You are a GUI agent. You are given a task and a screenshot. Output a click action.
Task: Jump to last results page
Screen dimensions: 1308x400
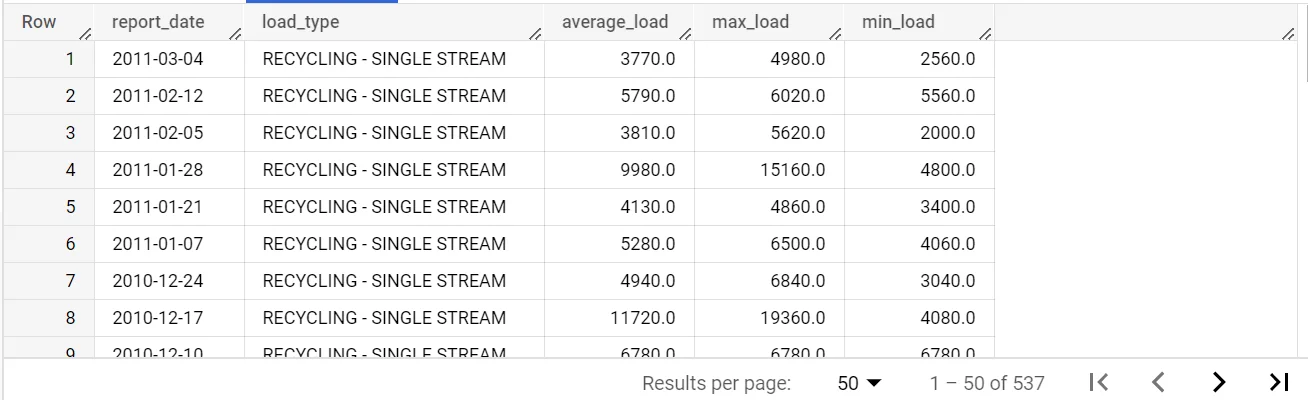tap(1278, 382)
